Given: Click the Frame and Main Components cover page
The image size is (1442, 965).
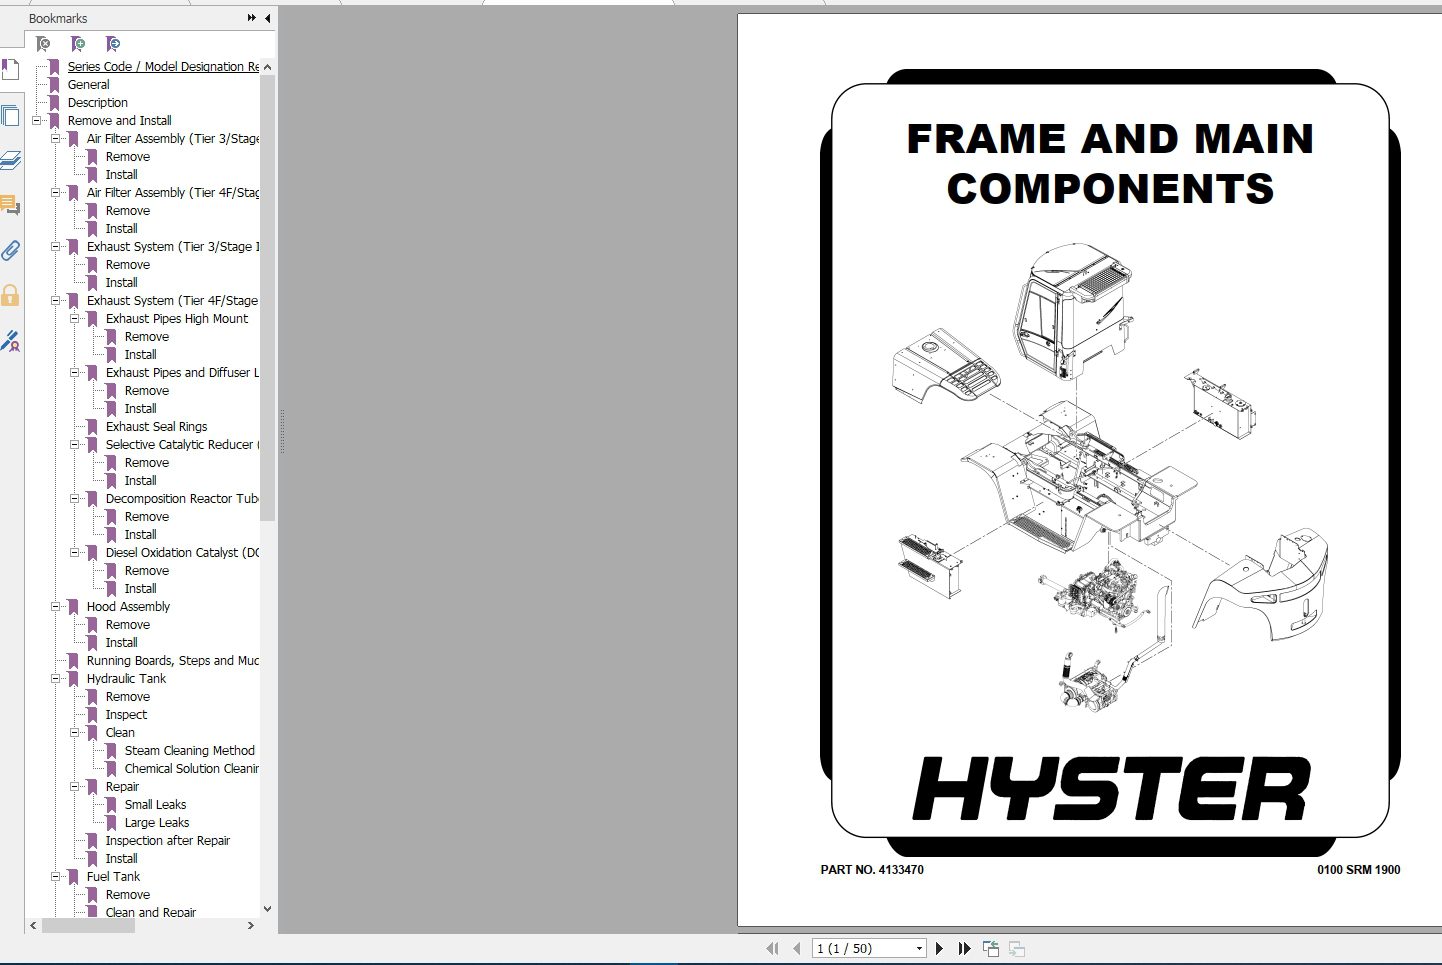Looking at the screenshot, I should (x=1090, y=470).
